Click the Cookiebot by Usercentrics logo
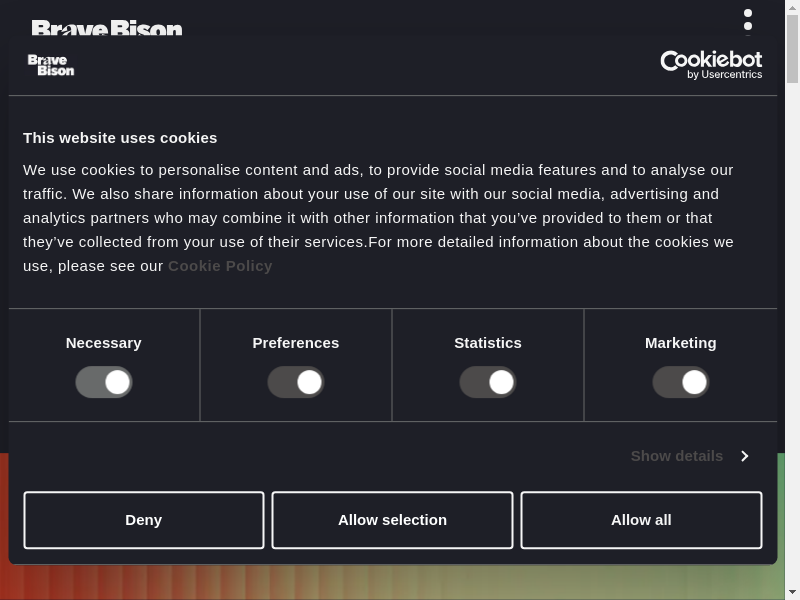 pos(711,65)
